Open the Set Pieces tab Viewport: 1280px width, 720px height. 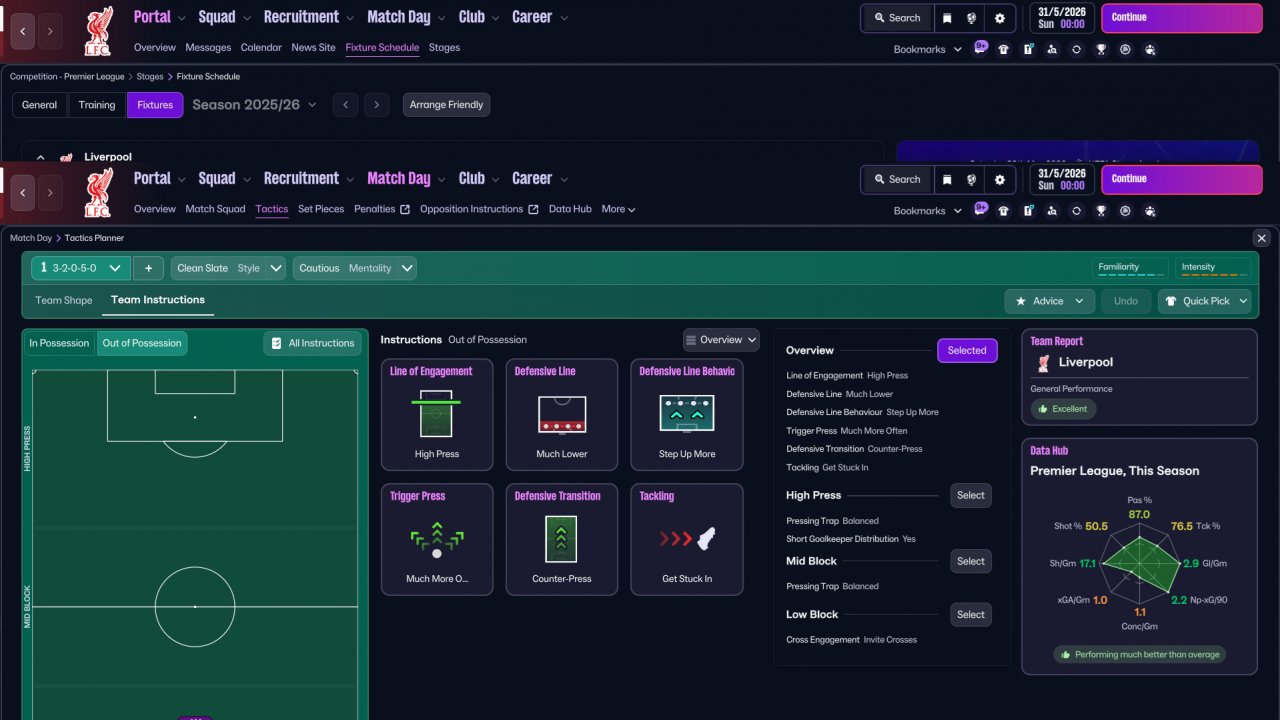[321, 209]
